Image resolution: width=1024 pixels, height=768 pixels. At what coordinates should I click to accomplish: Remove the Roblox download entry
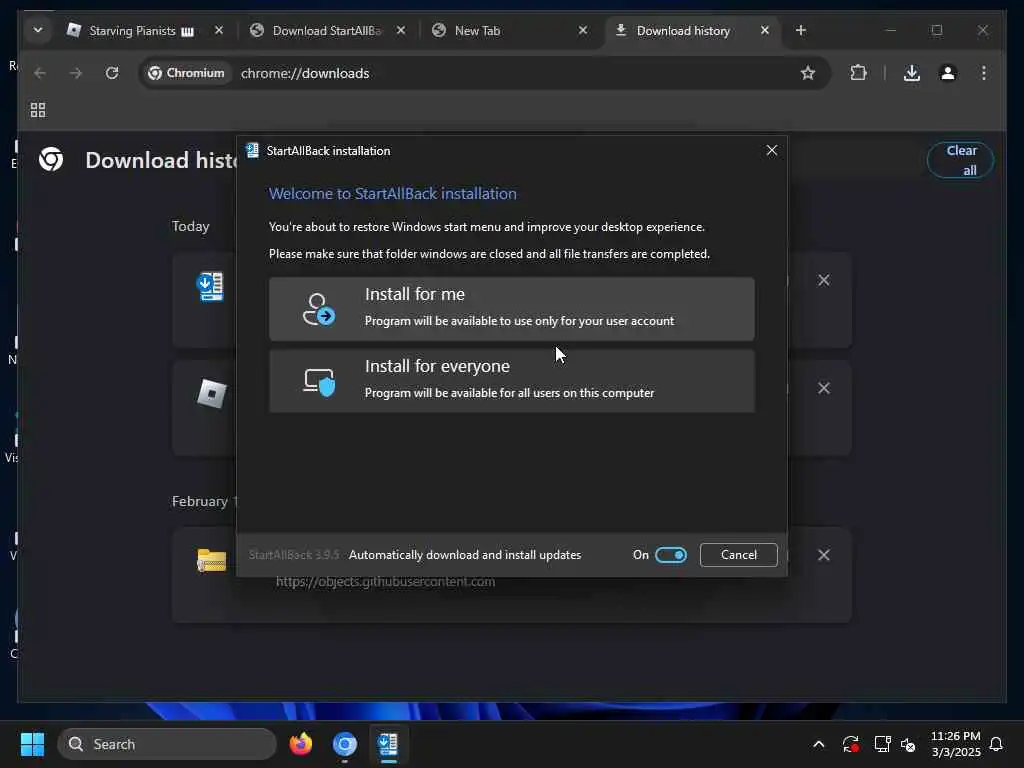pyautogui.click(x=824, y=388)
